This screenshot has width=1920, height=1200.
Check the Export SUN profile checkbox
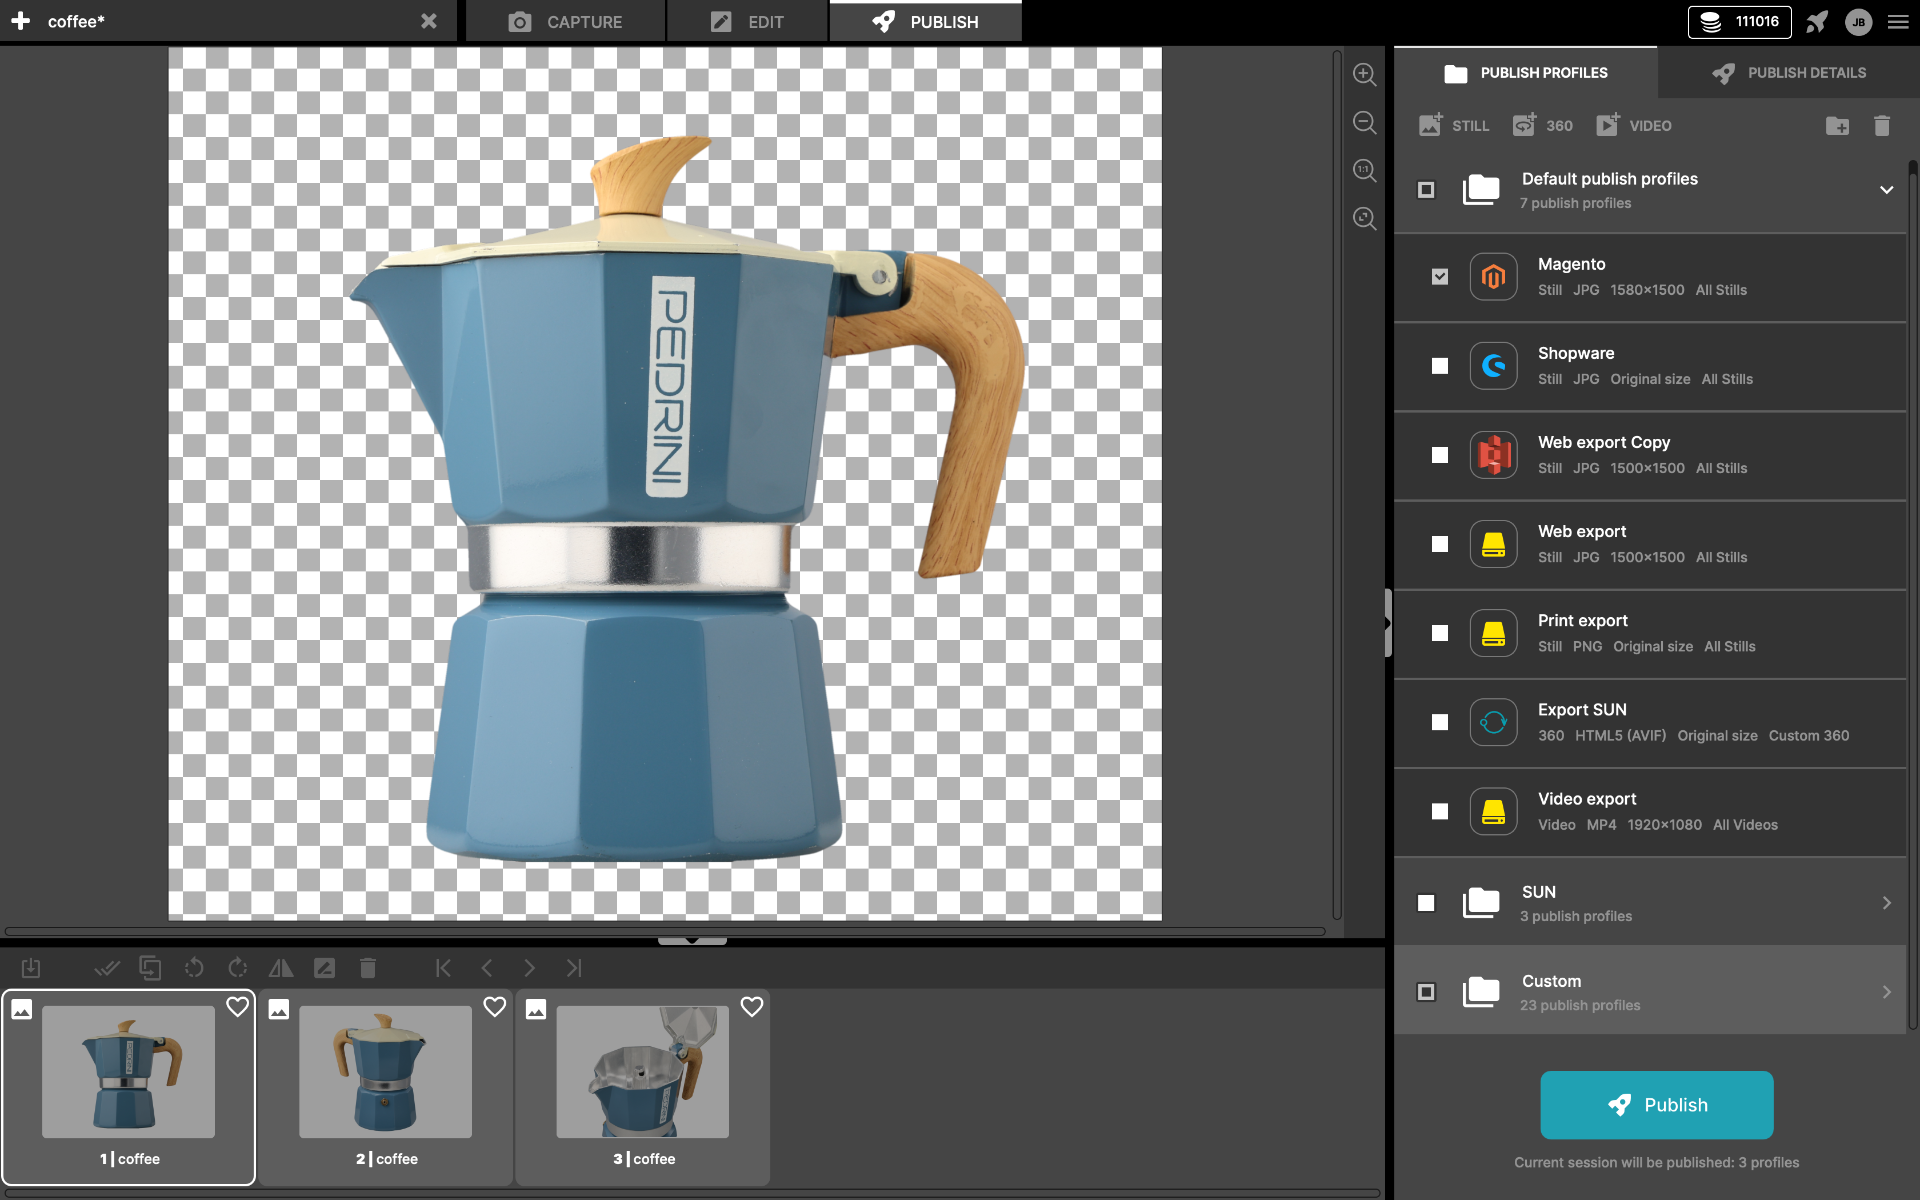(1439, 722)
